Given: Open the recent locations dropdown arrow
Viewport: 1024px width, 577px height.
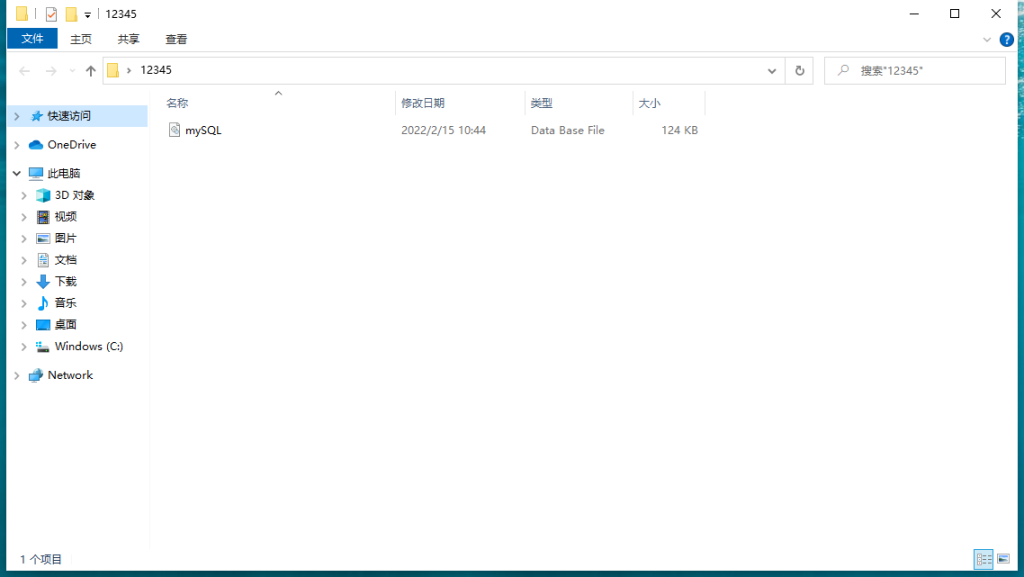Looking at the screenshot, I should 72,70.
